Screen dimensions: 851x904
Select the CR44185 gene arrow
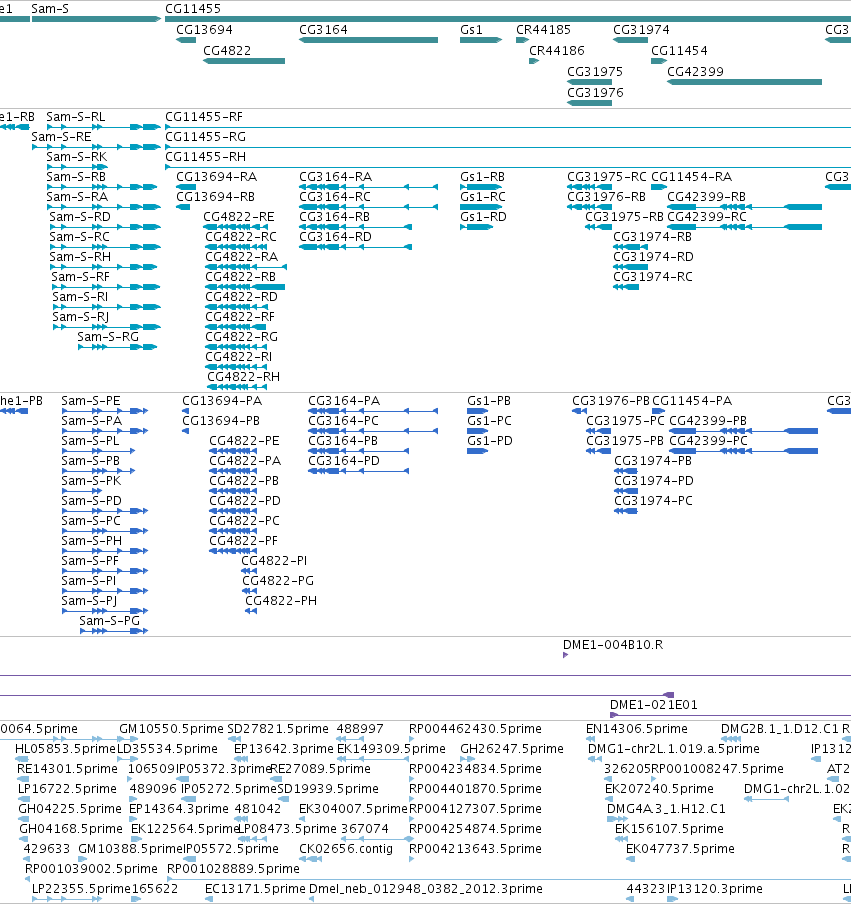point(522,40)
